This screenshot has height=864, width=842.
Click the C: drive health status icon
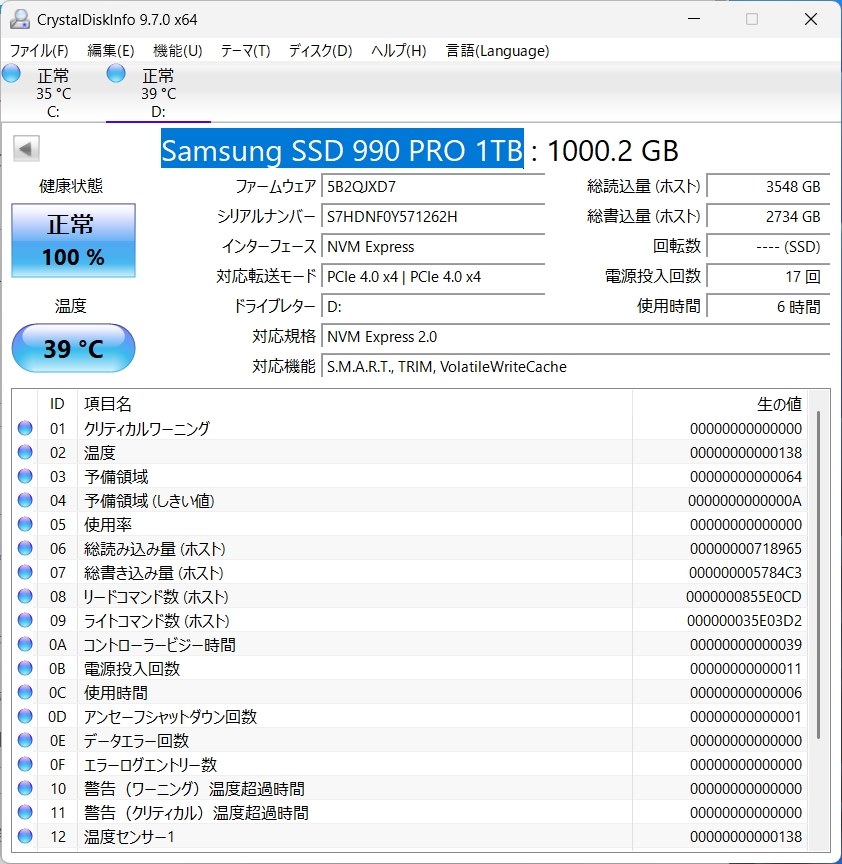pyautogui.click(x=10, y=73)
